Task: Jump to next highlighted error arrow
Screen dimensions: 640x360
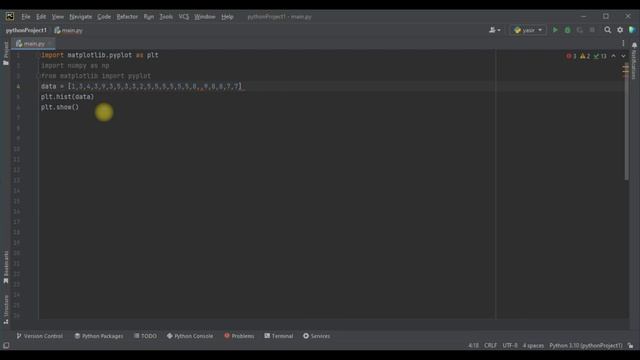Action: pyautogui.click(x=623, y=56)
